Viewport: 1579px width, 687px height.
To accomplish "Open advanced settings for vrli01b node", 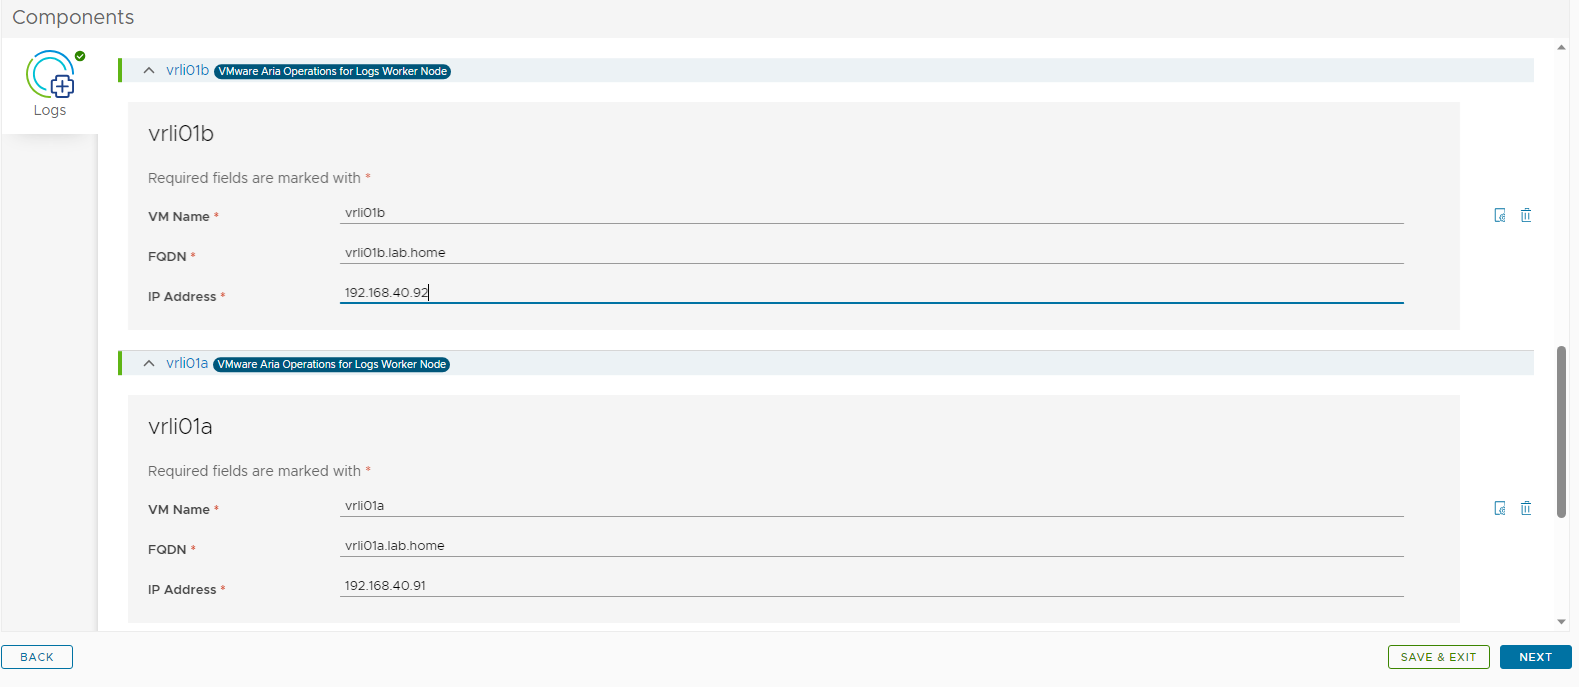I will (x=1499, y=215).
